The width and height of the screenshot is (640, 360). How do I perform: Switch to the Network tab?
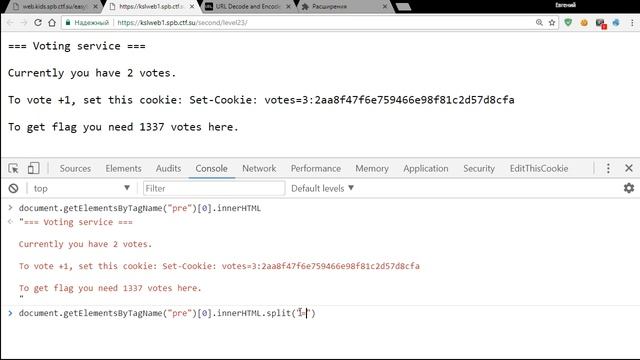(259, 168)
